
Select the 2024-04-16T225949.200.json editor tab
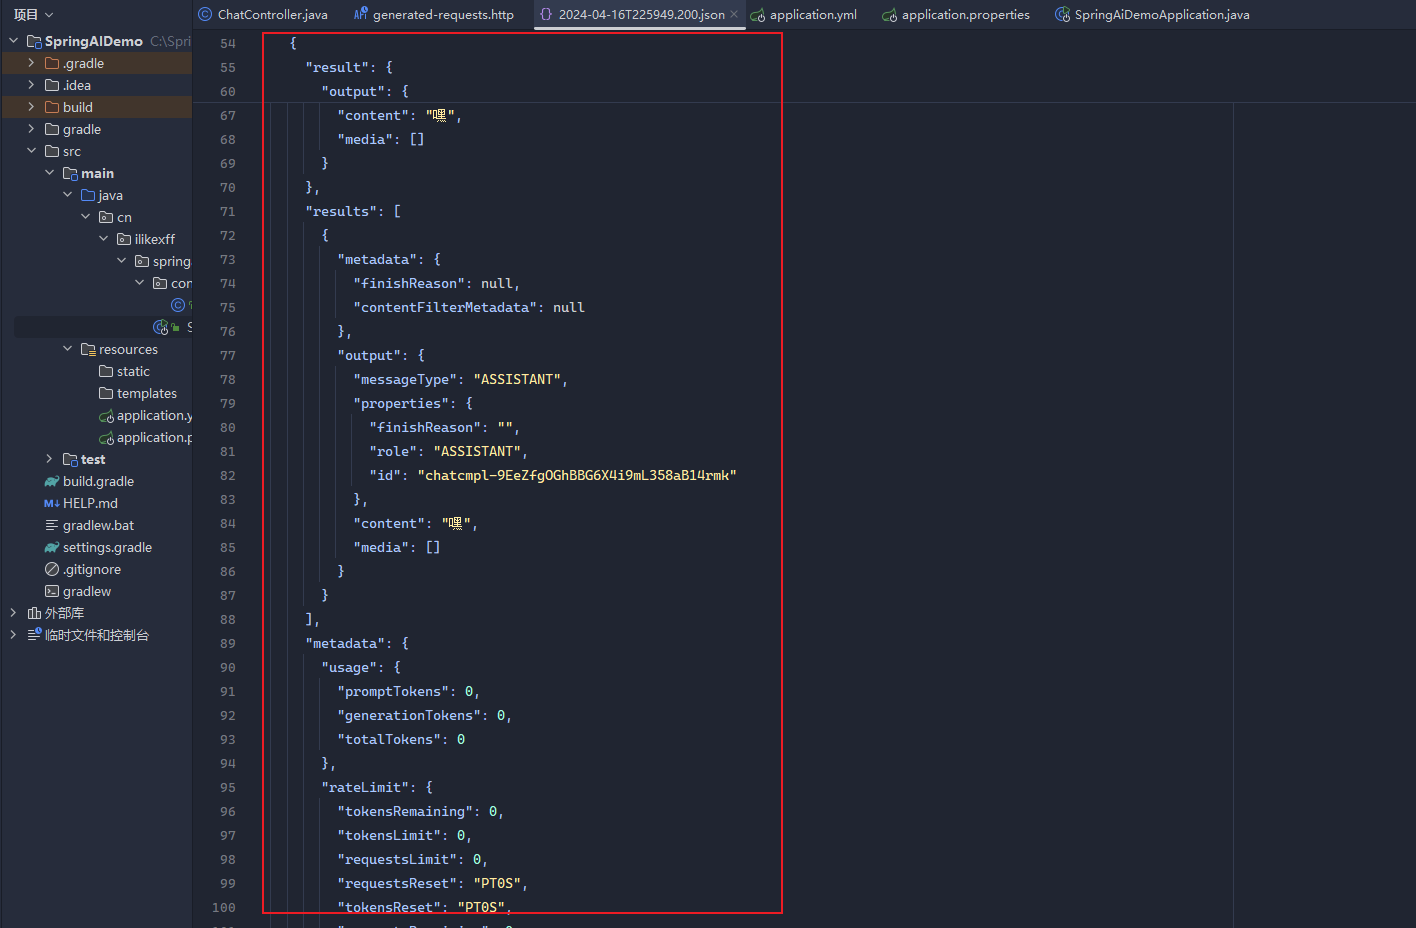coord(640,15)
